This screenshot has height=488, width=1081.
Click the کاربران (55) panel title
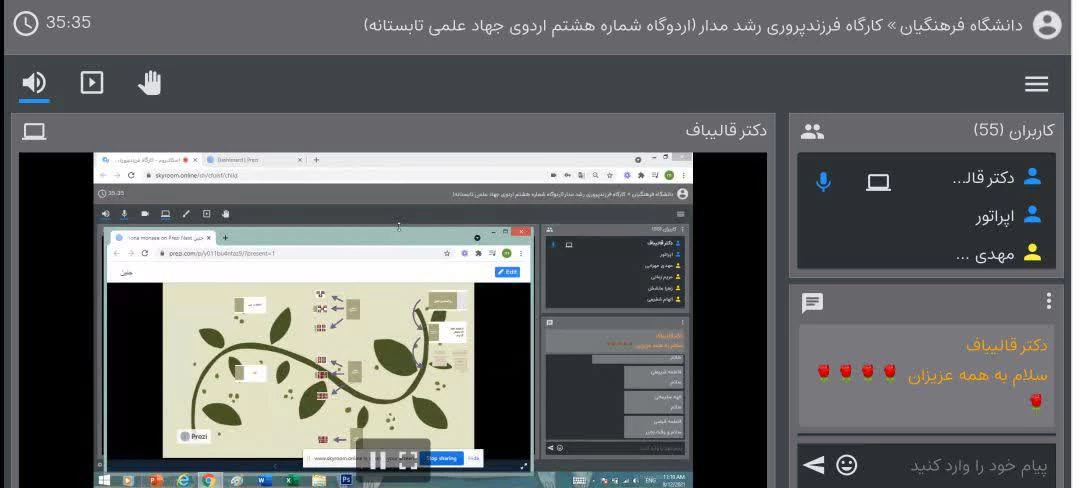(x=1014, y=131)
